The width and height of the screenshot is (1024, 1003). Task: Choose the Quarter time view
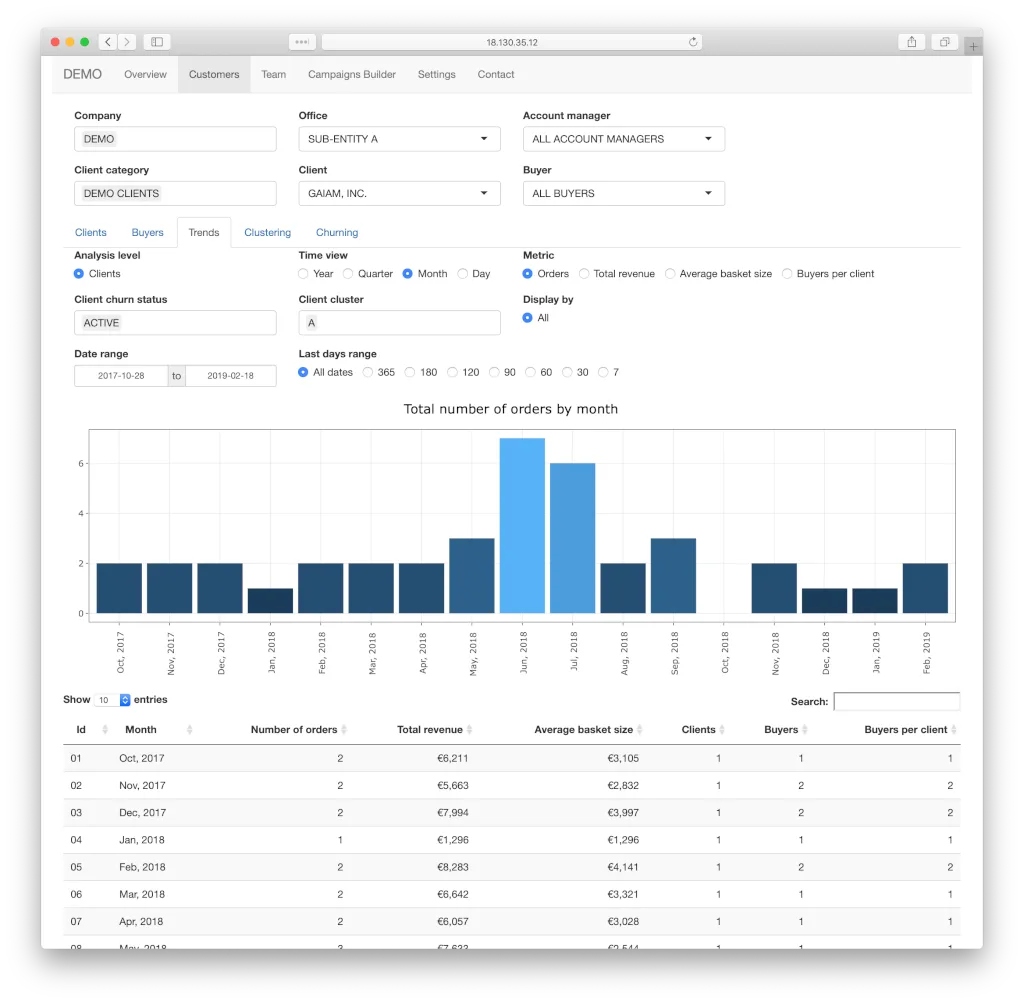pyautogui.click(x=348, y=274)
